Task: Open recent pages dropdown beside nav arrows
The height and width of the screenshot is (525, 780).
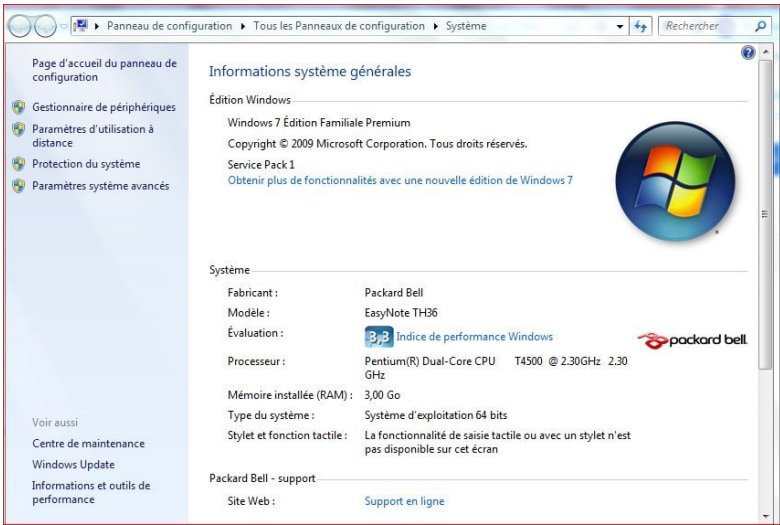Action: pos(63,26)
